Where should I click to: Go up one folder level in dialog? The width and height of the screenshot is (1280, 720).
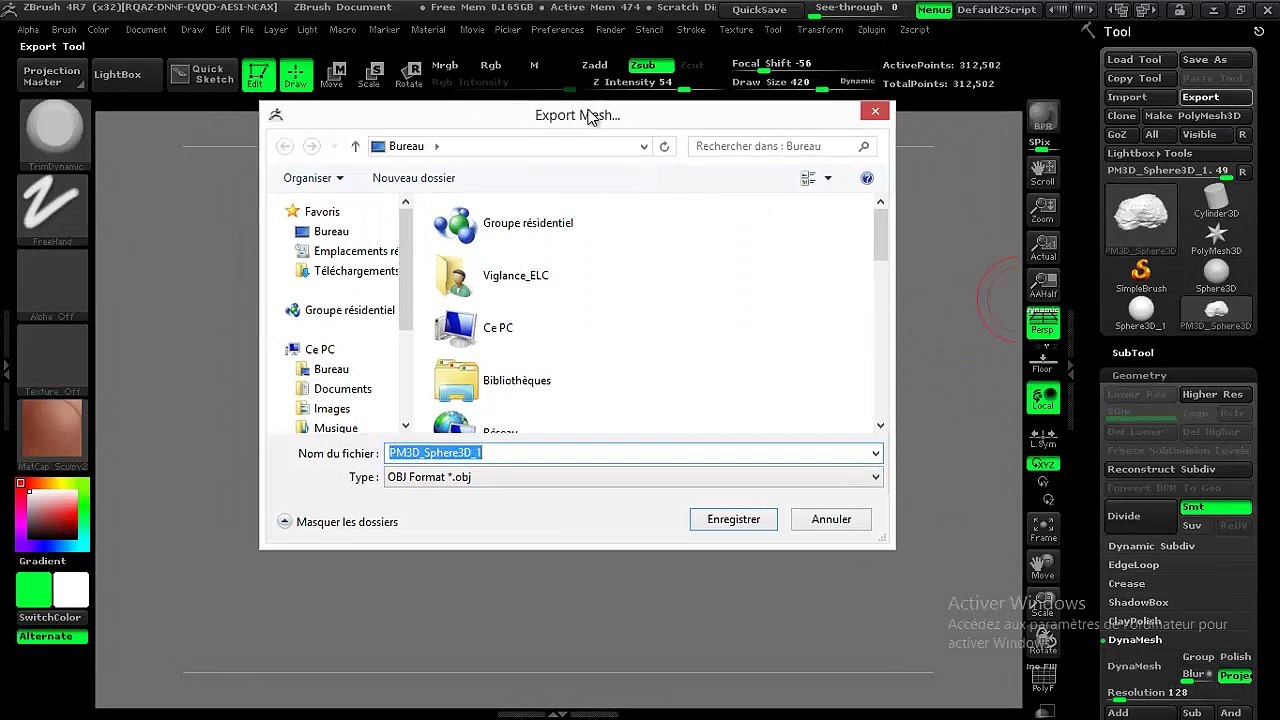[x=355, y=146]
